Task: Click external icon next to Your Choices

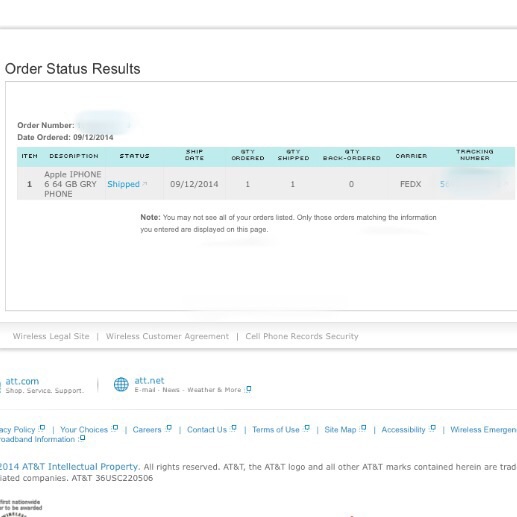Action: [x=115, y=428]
